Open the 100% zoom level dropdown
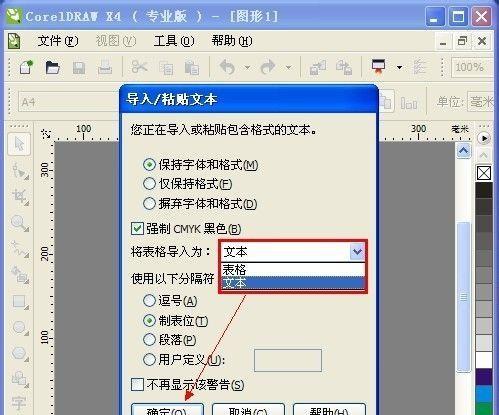The width and height of the screenshot is (499, 415). click(x=472, y=67)
